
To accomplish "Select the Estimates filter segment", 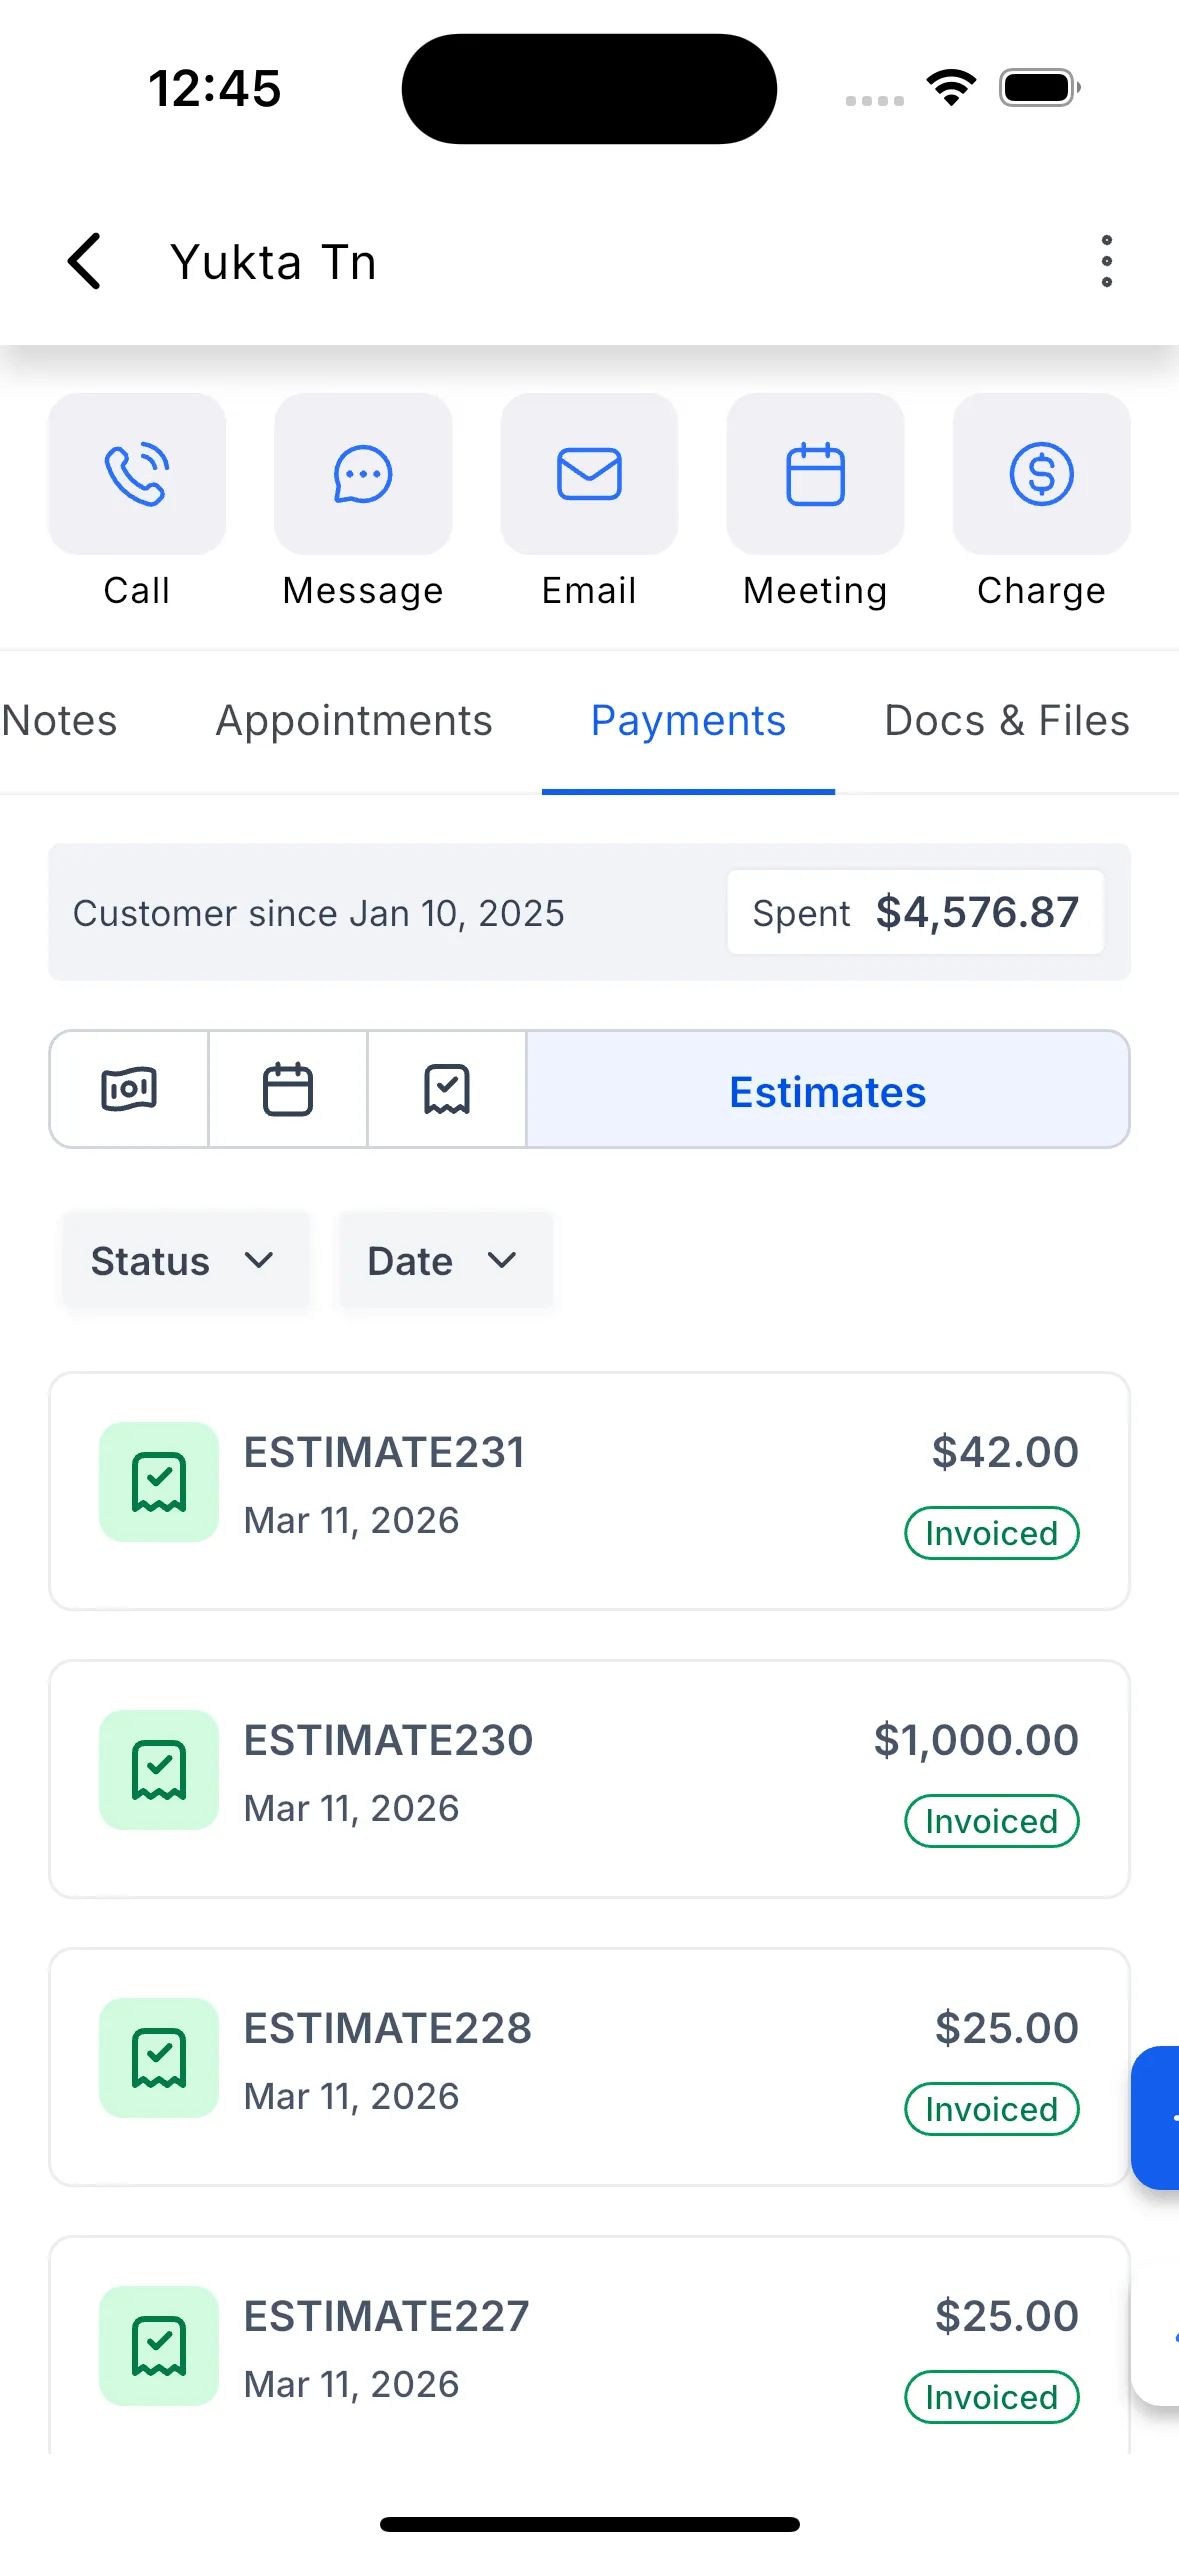I will (x=827, y=1090).
